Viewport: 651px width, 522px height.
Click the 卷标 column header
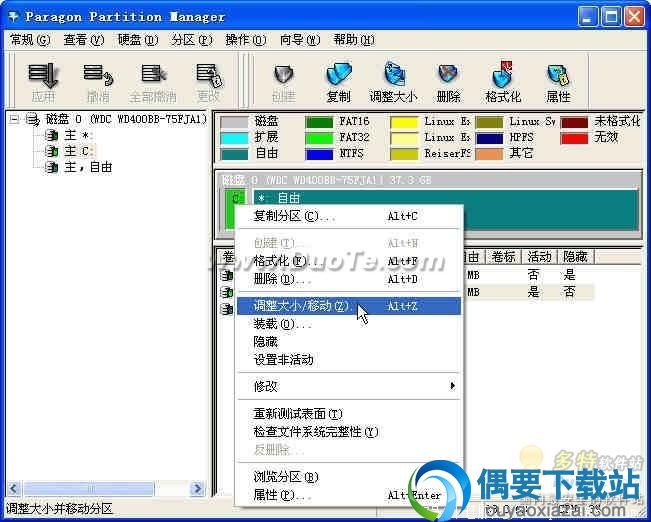[x=503, y=257]
